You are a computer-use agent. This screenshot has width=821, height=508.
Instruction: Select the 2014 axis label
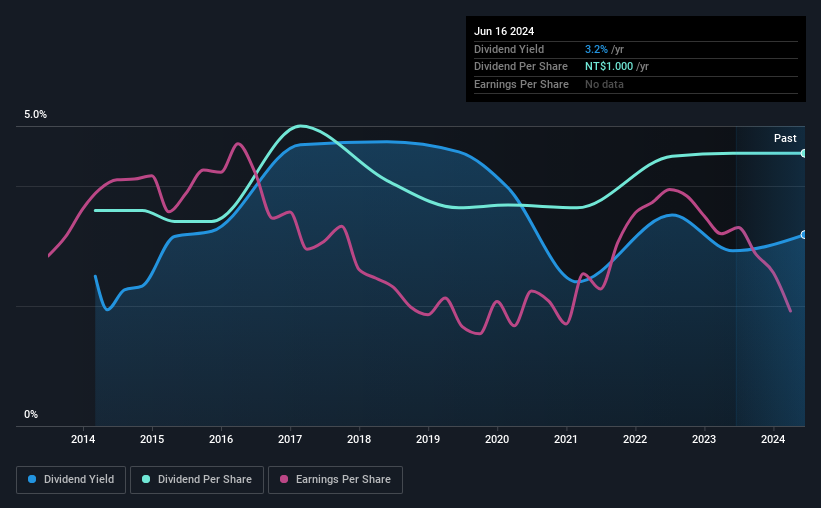pos(83,439)
